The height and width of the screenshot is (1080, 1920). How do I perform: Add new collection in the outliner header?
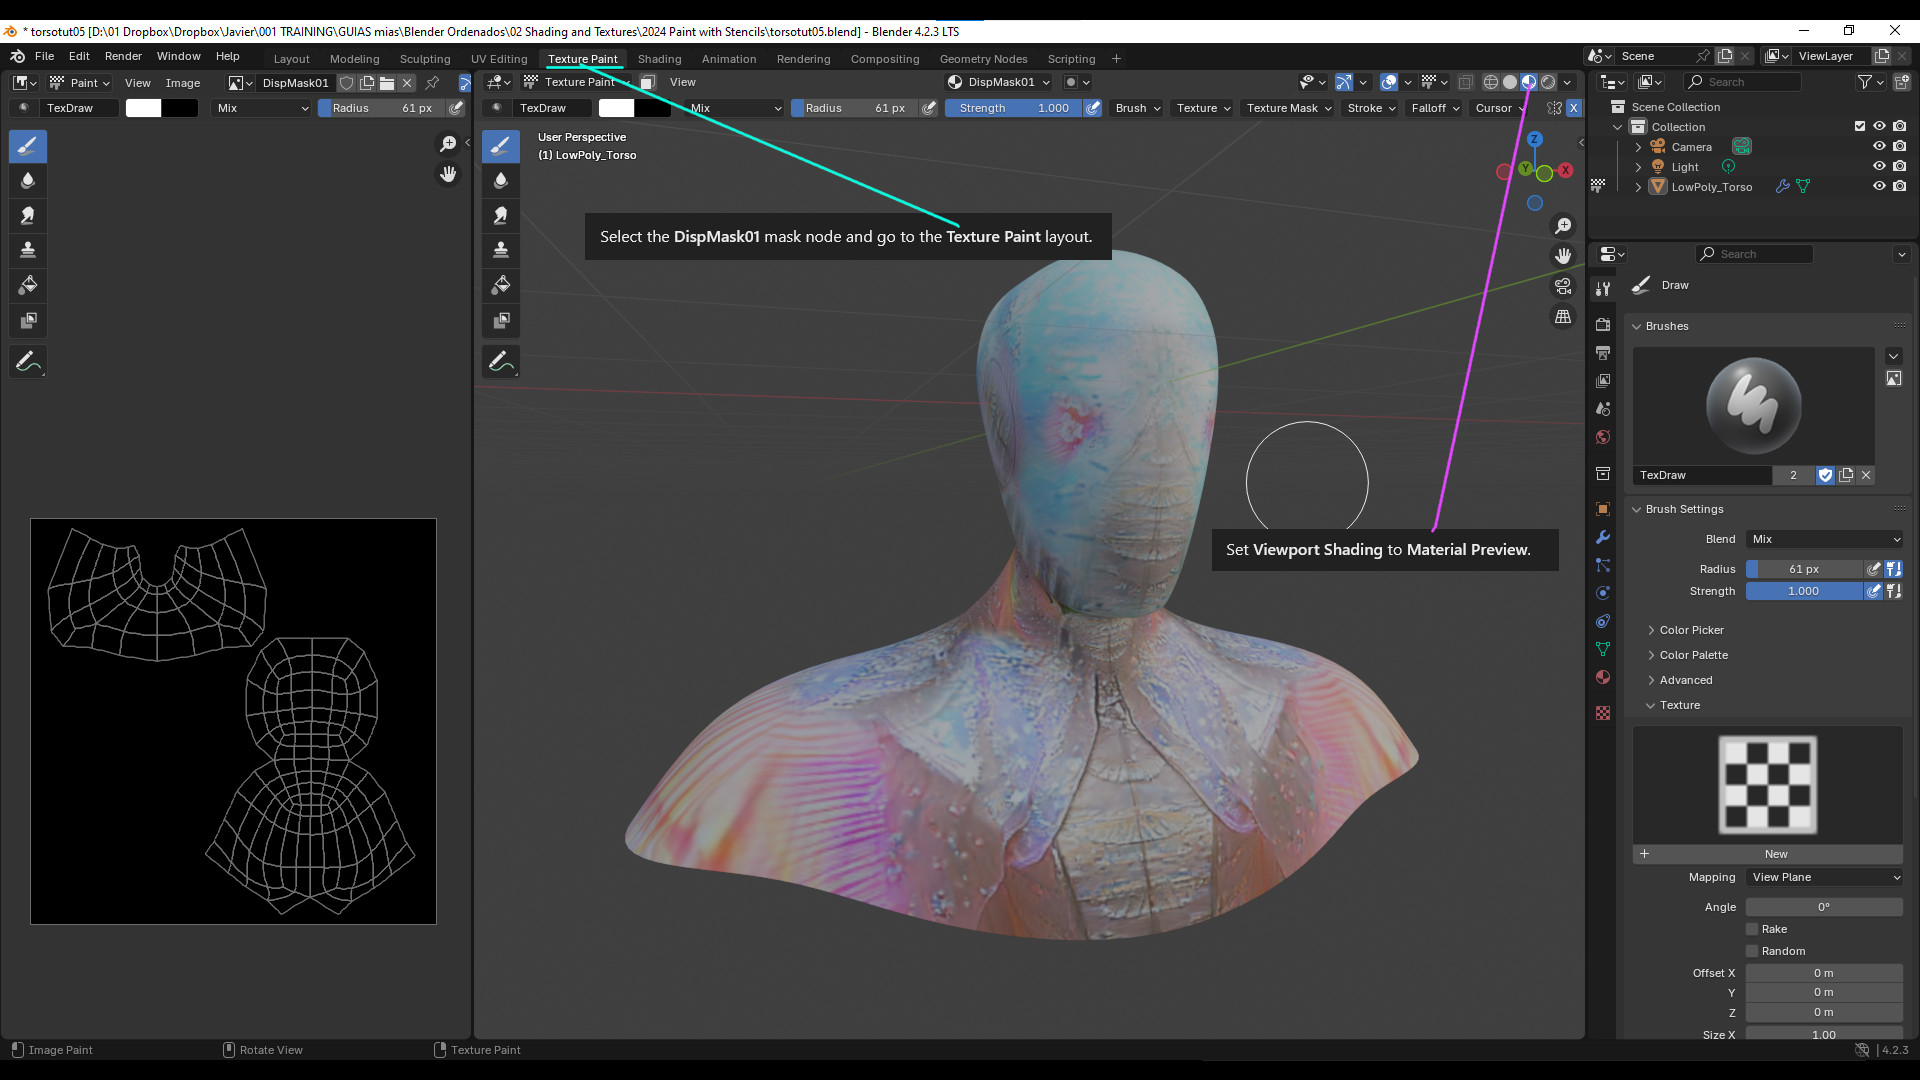1902,82
